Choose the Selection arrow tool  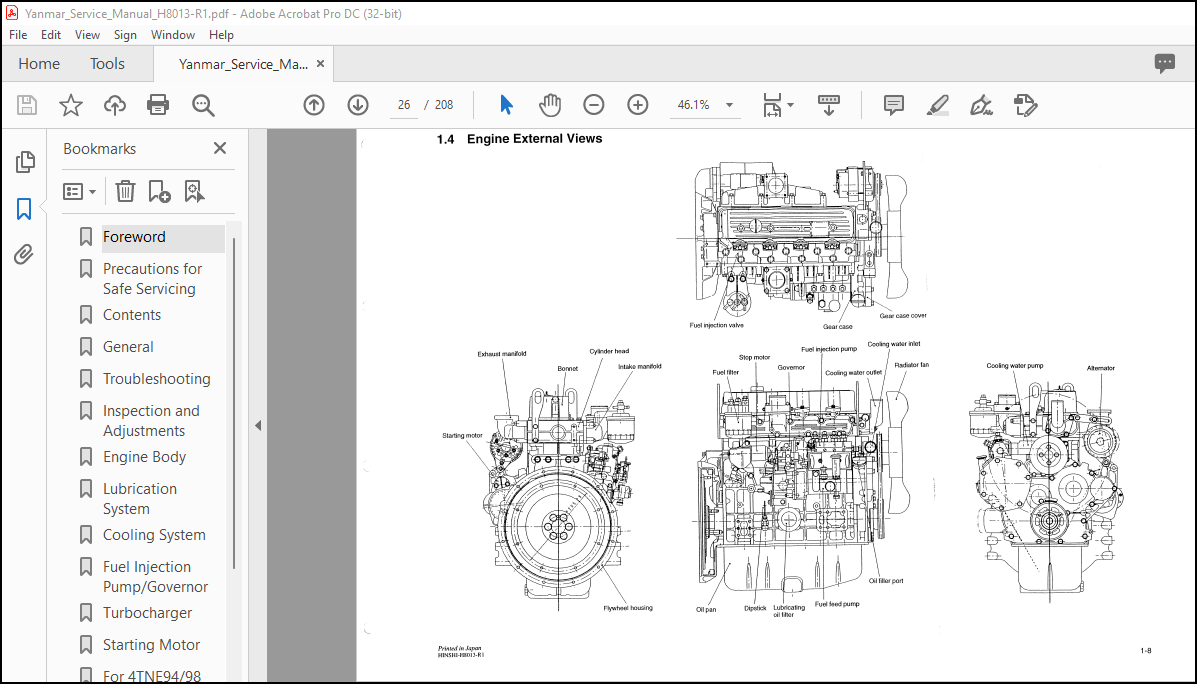(x=506, y=105)
